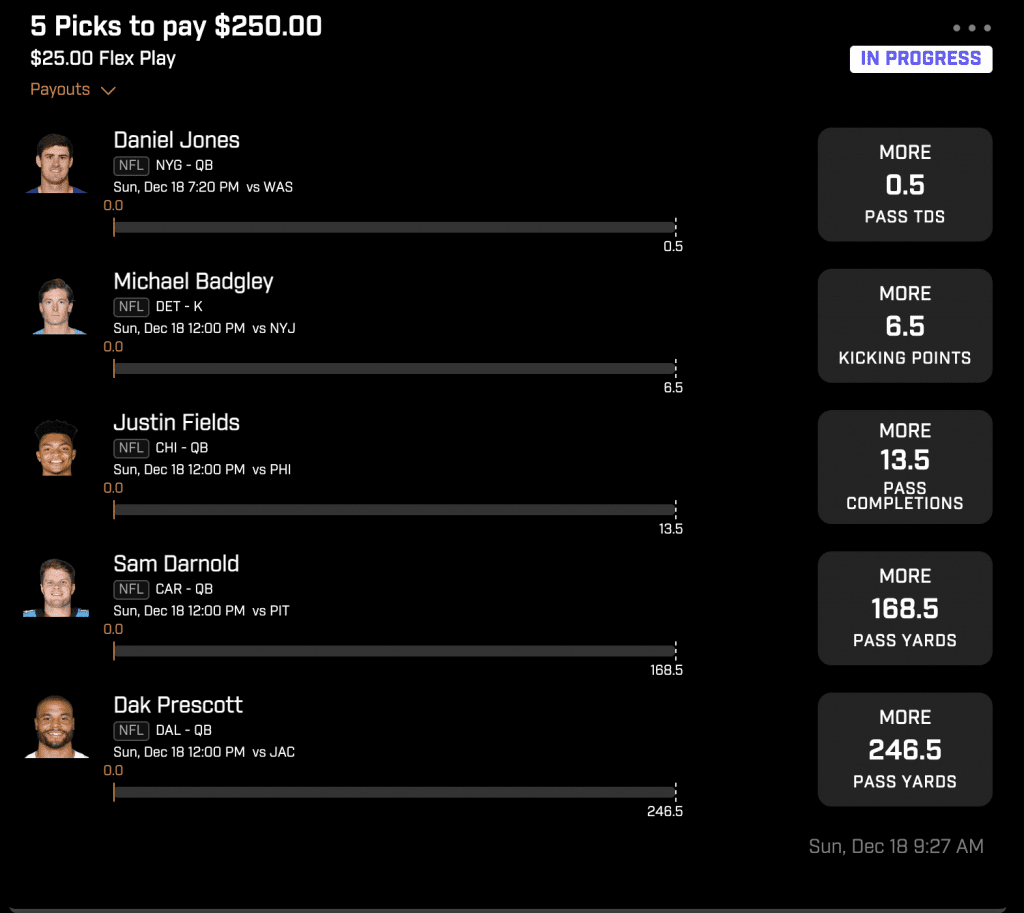1024x913 pixels.
Task: Select the MORE 6.5 Kicking Points card
Action: coord(904,325)
